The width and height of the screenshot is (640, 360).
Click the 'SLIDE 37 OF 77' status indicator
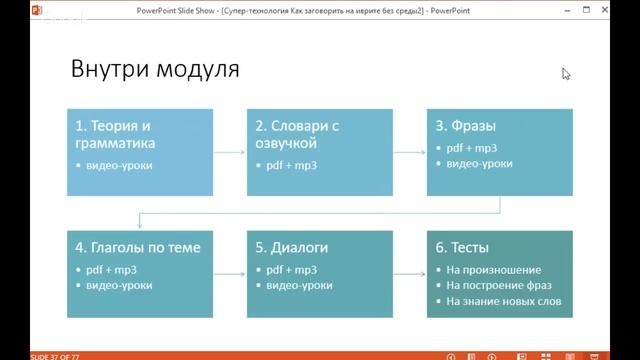[x=55, y=357]
